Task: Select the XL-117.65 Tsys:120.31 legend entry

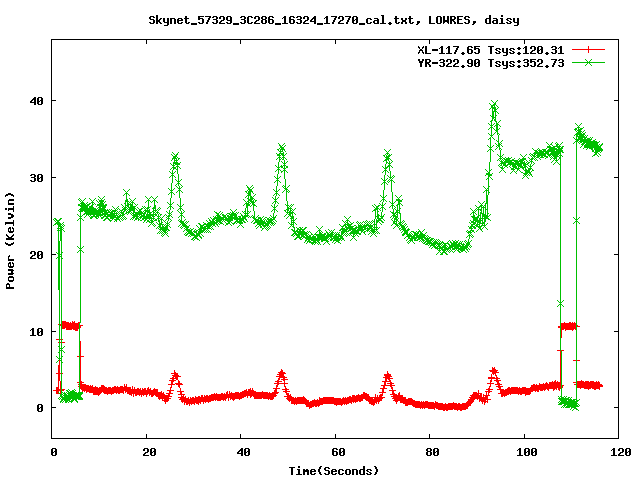Action: click(x=491, y=50)
